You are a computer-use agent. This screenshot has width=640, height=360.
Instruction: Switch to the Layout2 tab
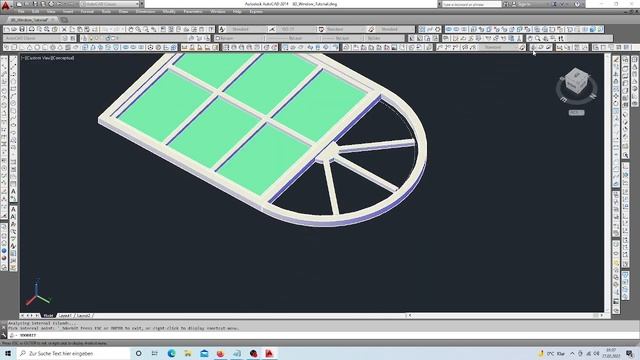click(84, 316)
